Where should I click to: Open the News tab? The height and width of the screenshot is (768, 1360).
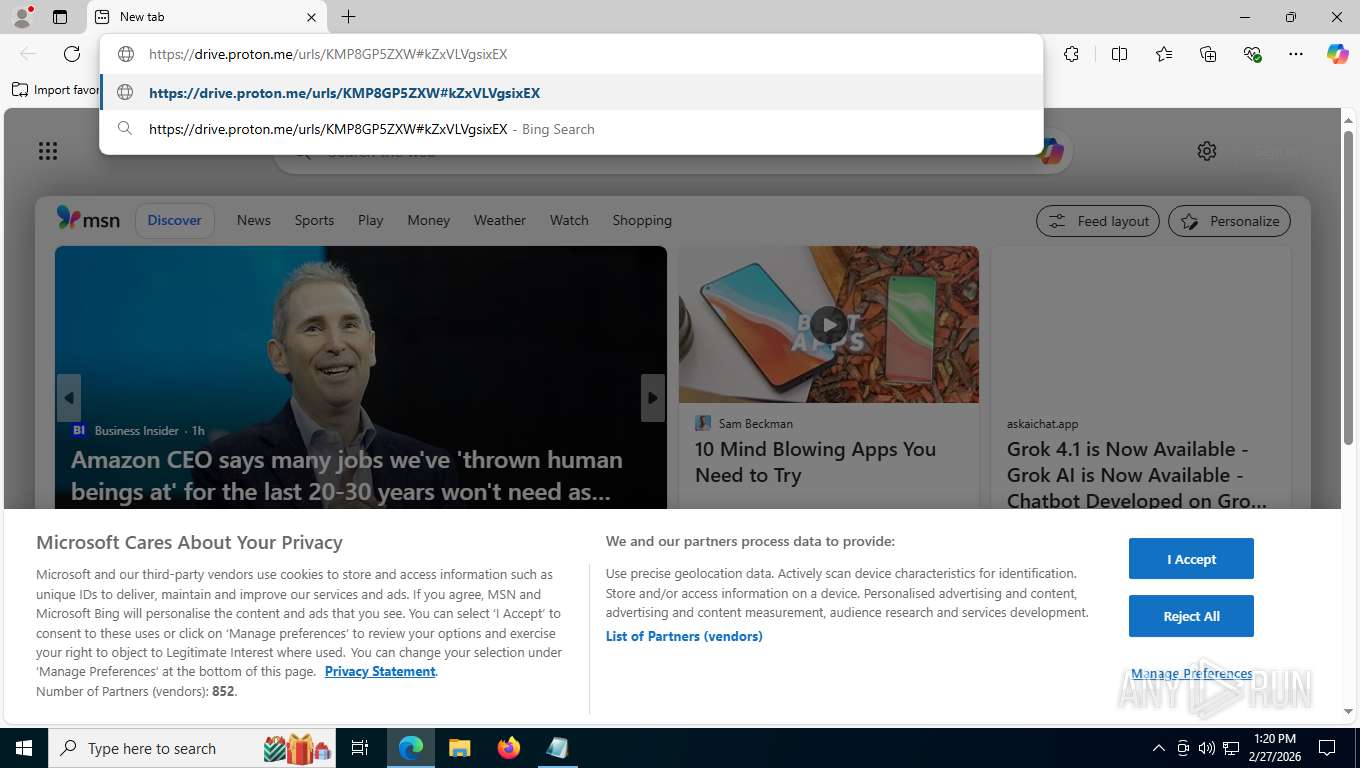254,220
